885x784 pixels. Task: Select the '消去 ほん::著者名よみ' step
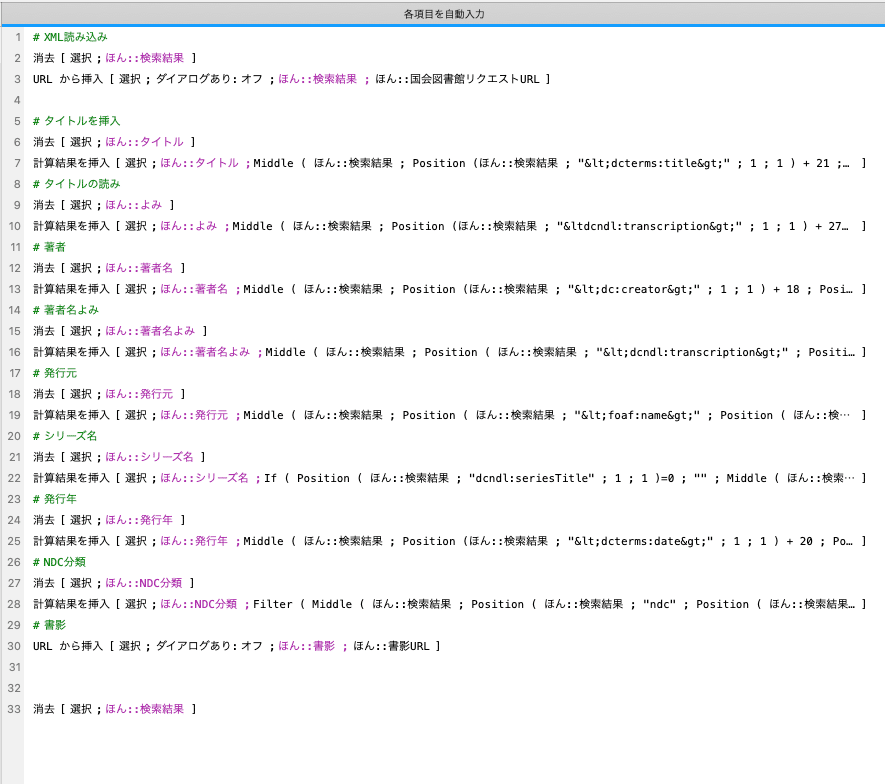(120, 331)
